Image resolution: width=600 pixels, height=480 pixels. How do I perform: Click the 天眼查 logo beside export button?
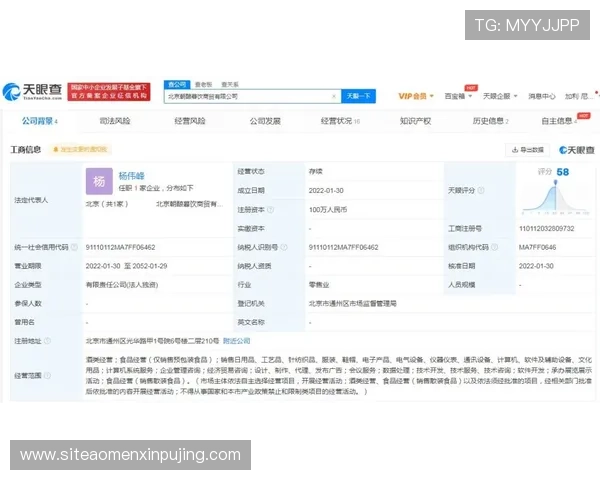click(577, 150)
